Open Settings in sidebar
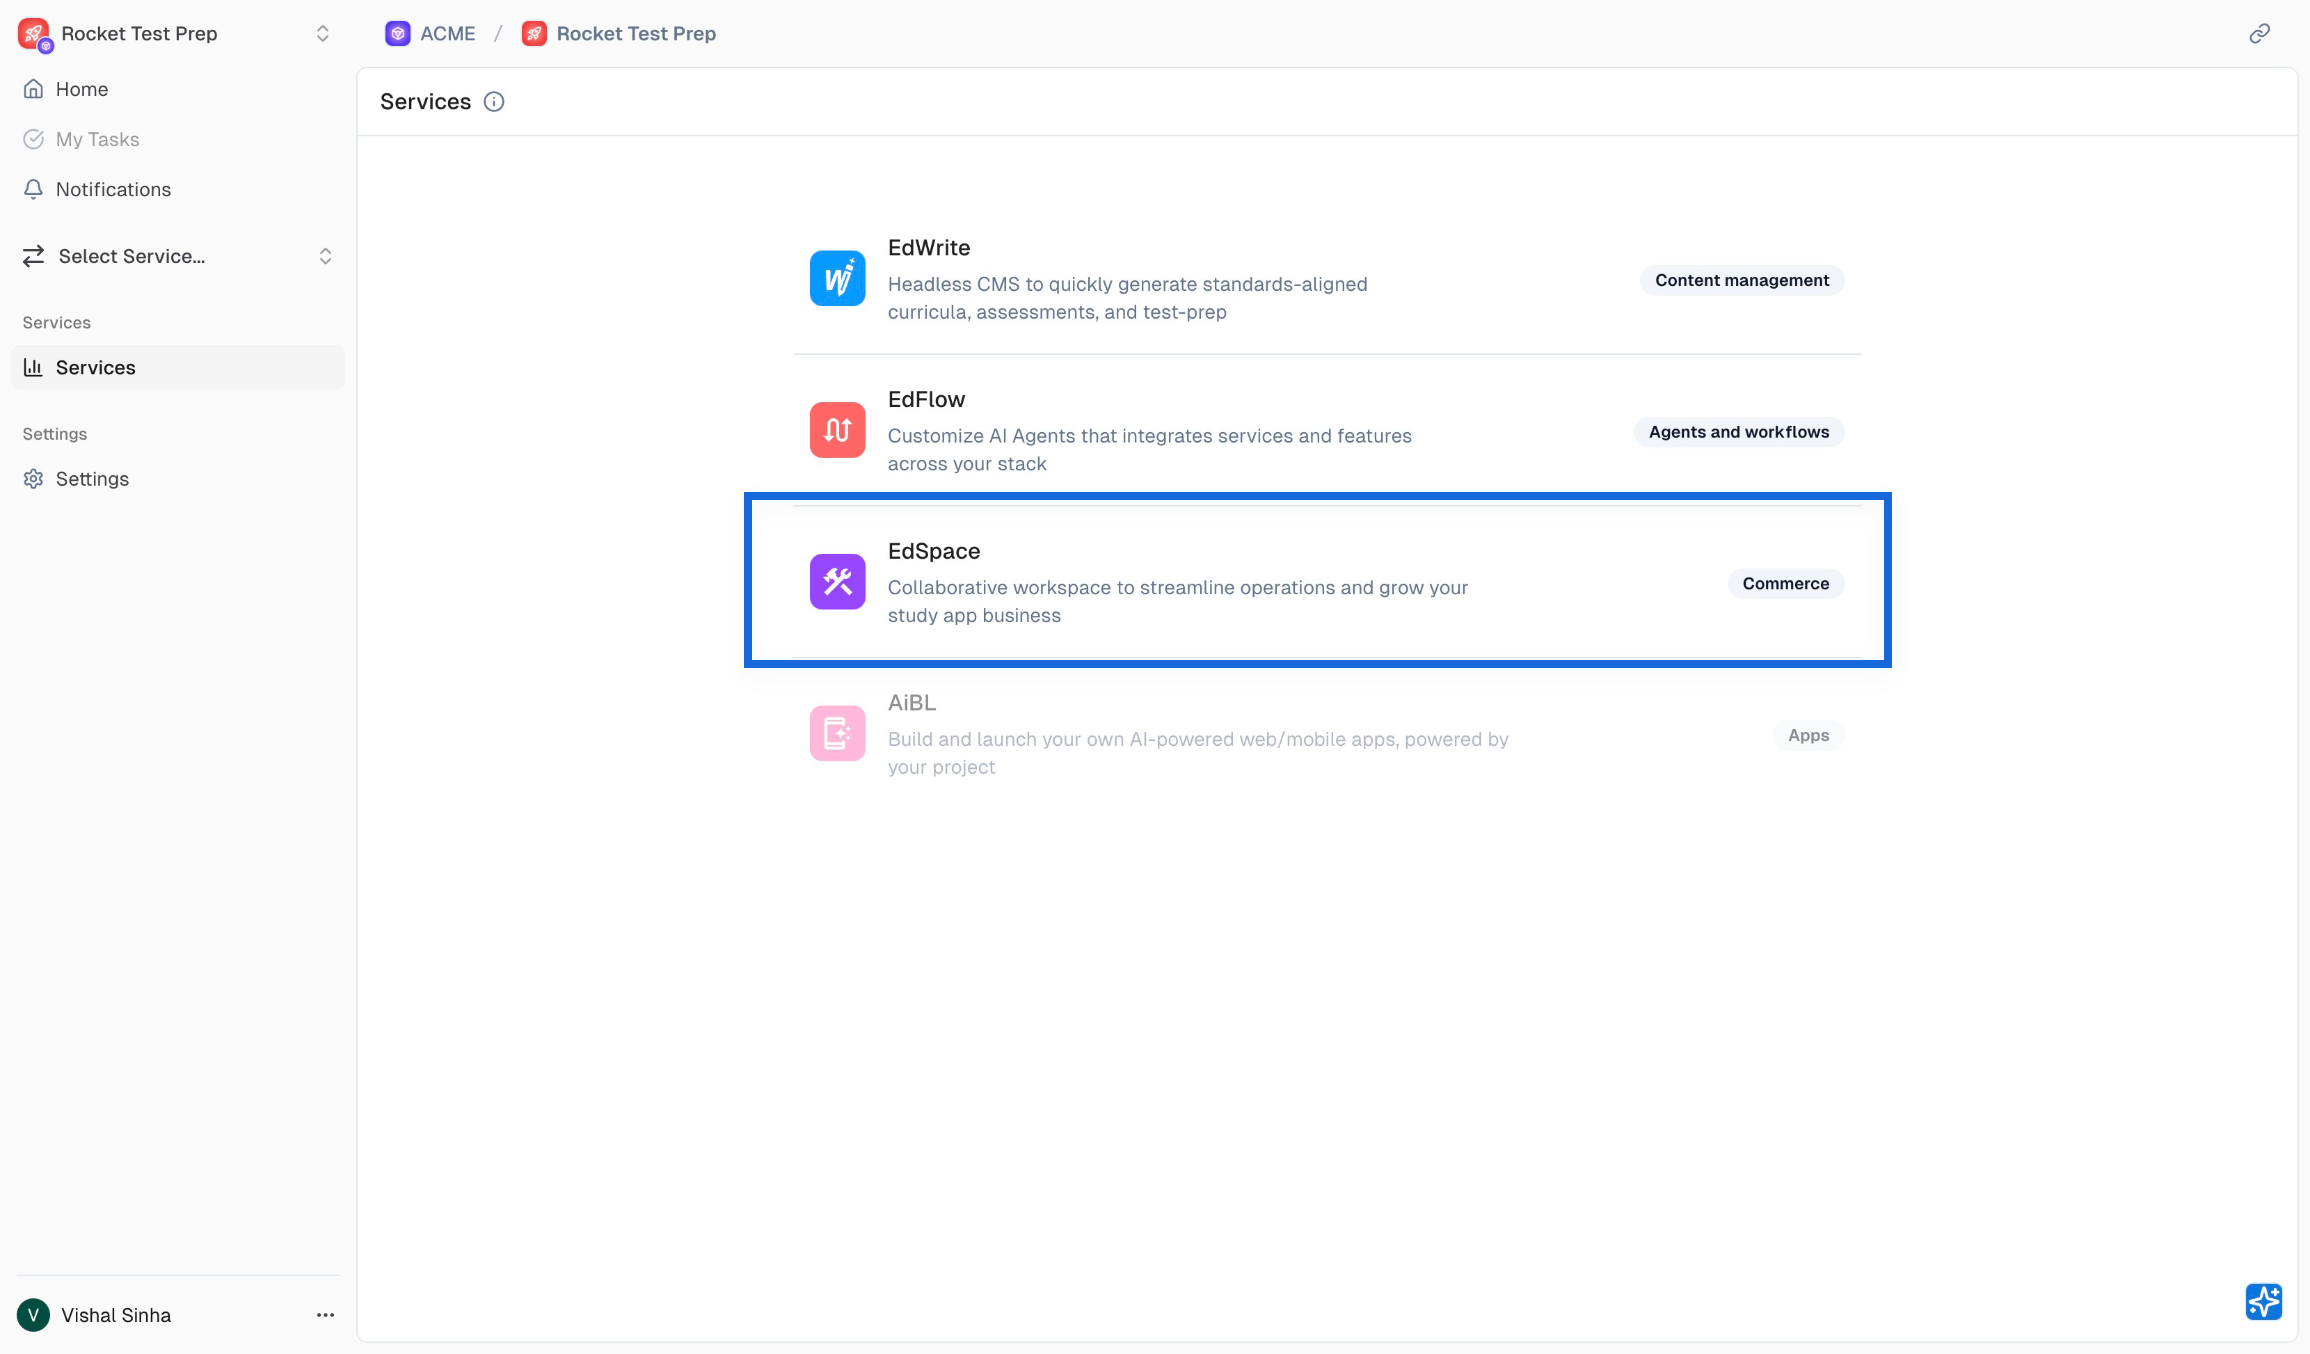 pos(92,479)
